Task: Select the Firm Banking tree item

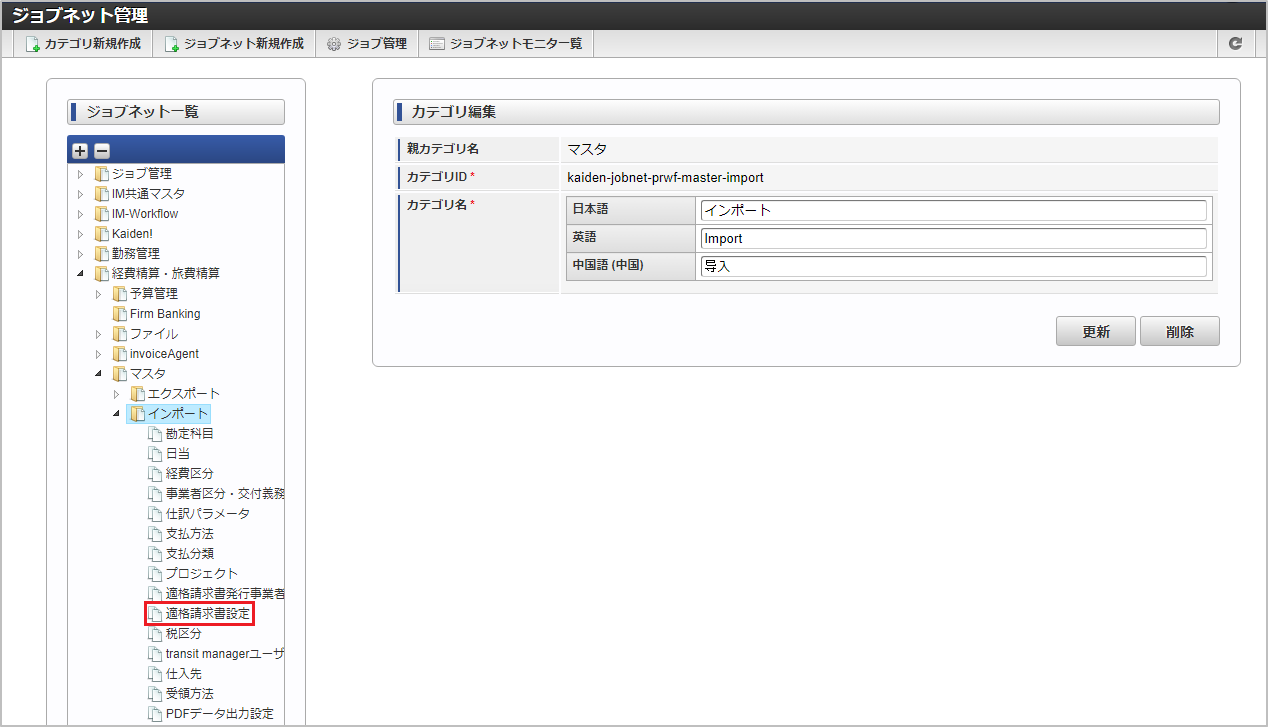Action: 164,314
